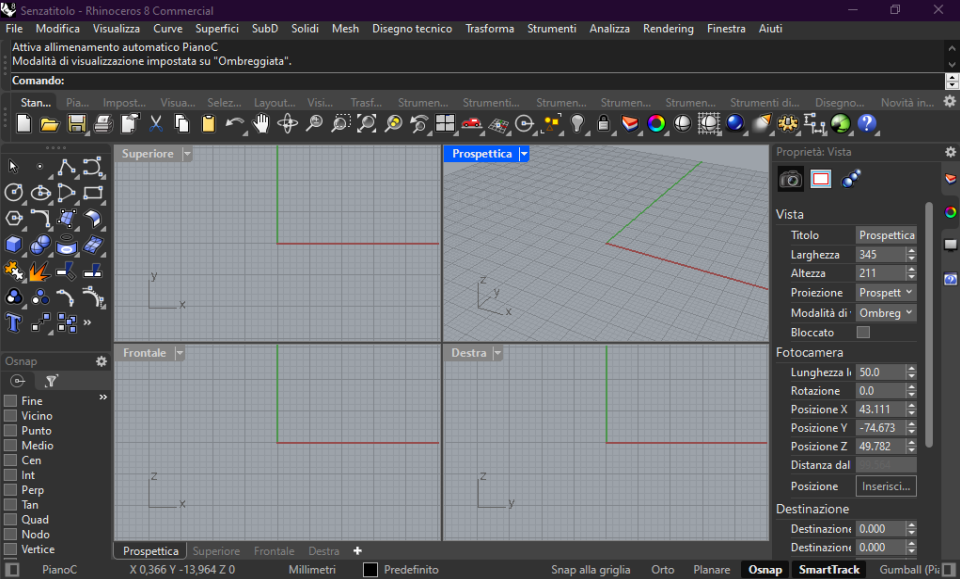The height and width of the screenshot is (579, 960).
Task: Click the Polygon tool icon
Action: point(13,219)
